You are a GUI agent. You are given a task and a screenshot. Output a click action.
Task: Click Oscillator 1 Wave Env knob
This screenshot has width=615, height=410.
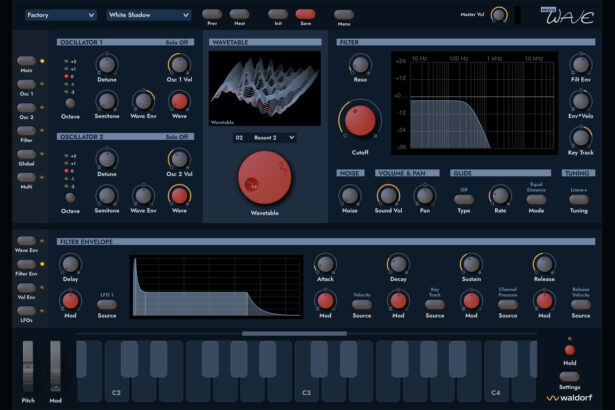143,101
